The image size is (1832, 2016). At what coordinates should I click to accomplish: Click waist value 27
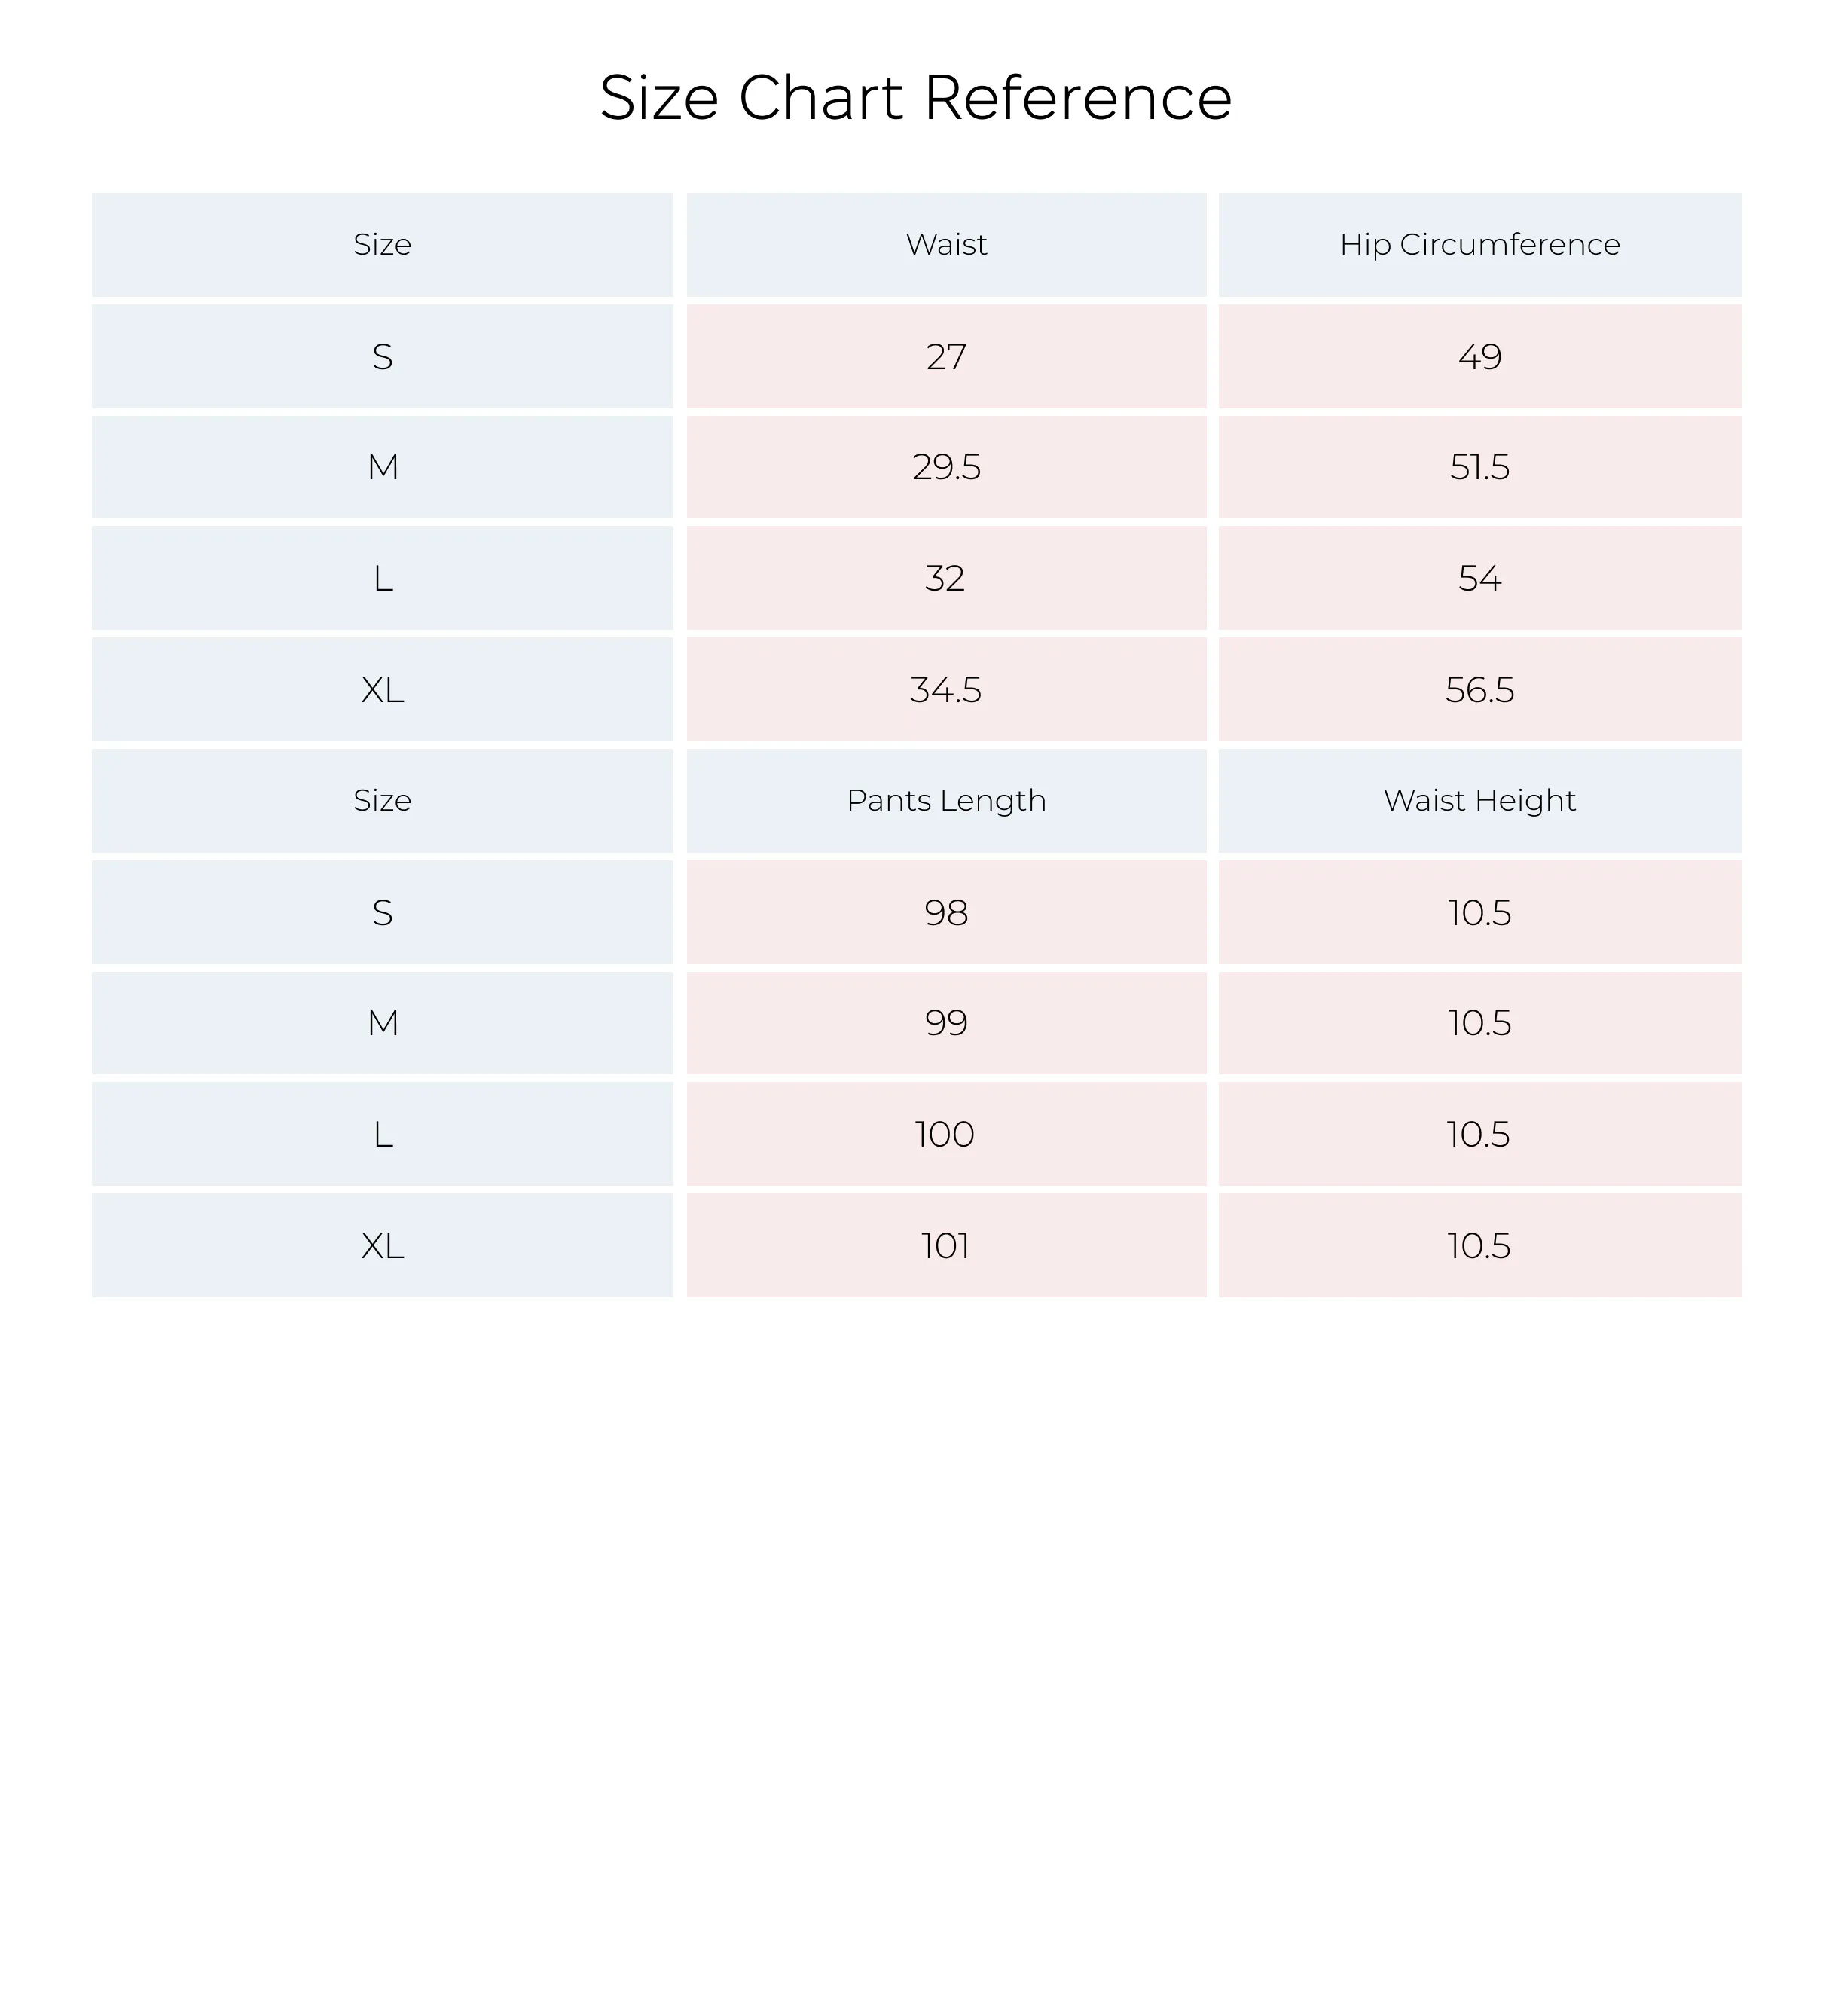coord(946,357)
